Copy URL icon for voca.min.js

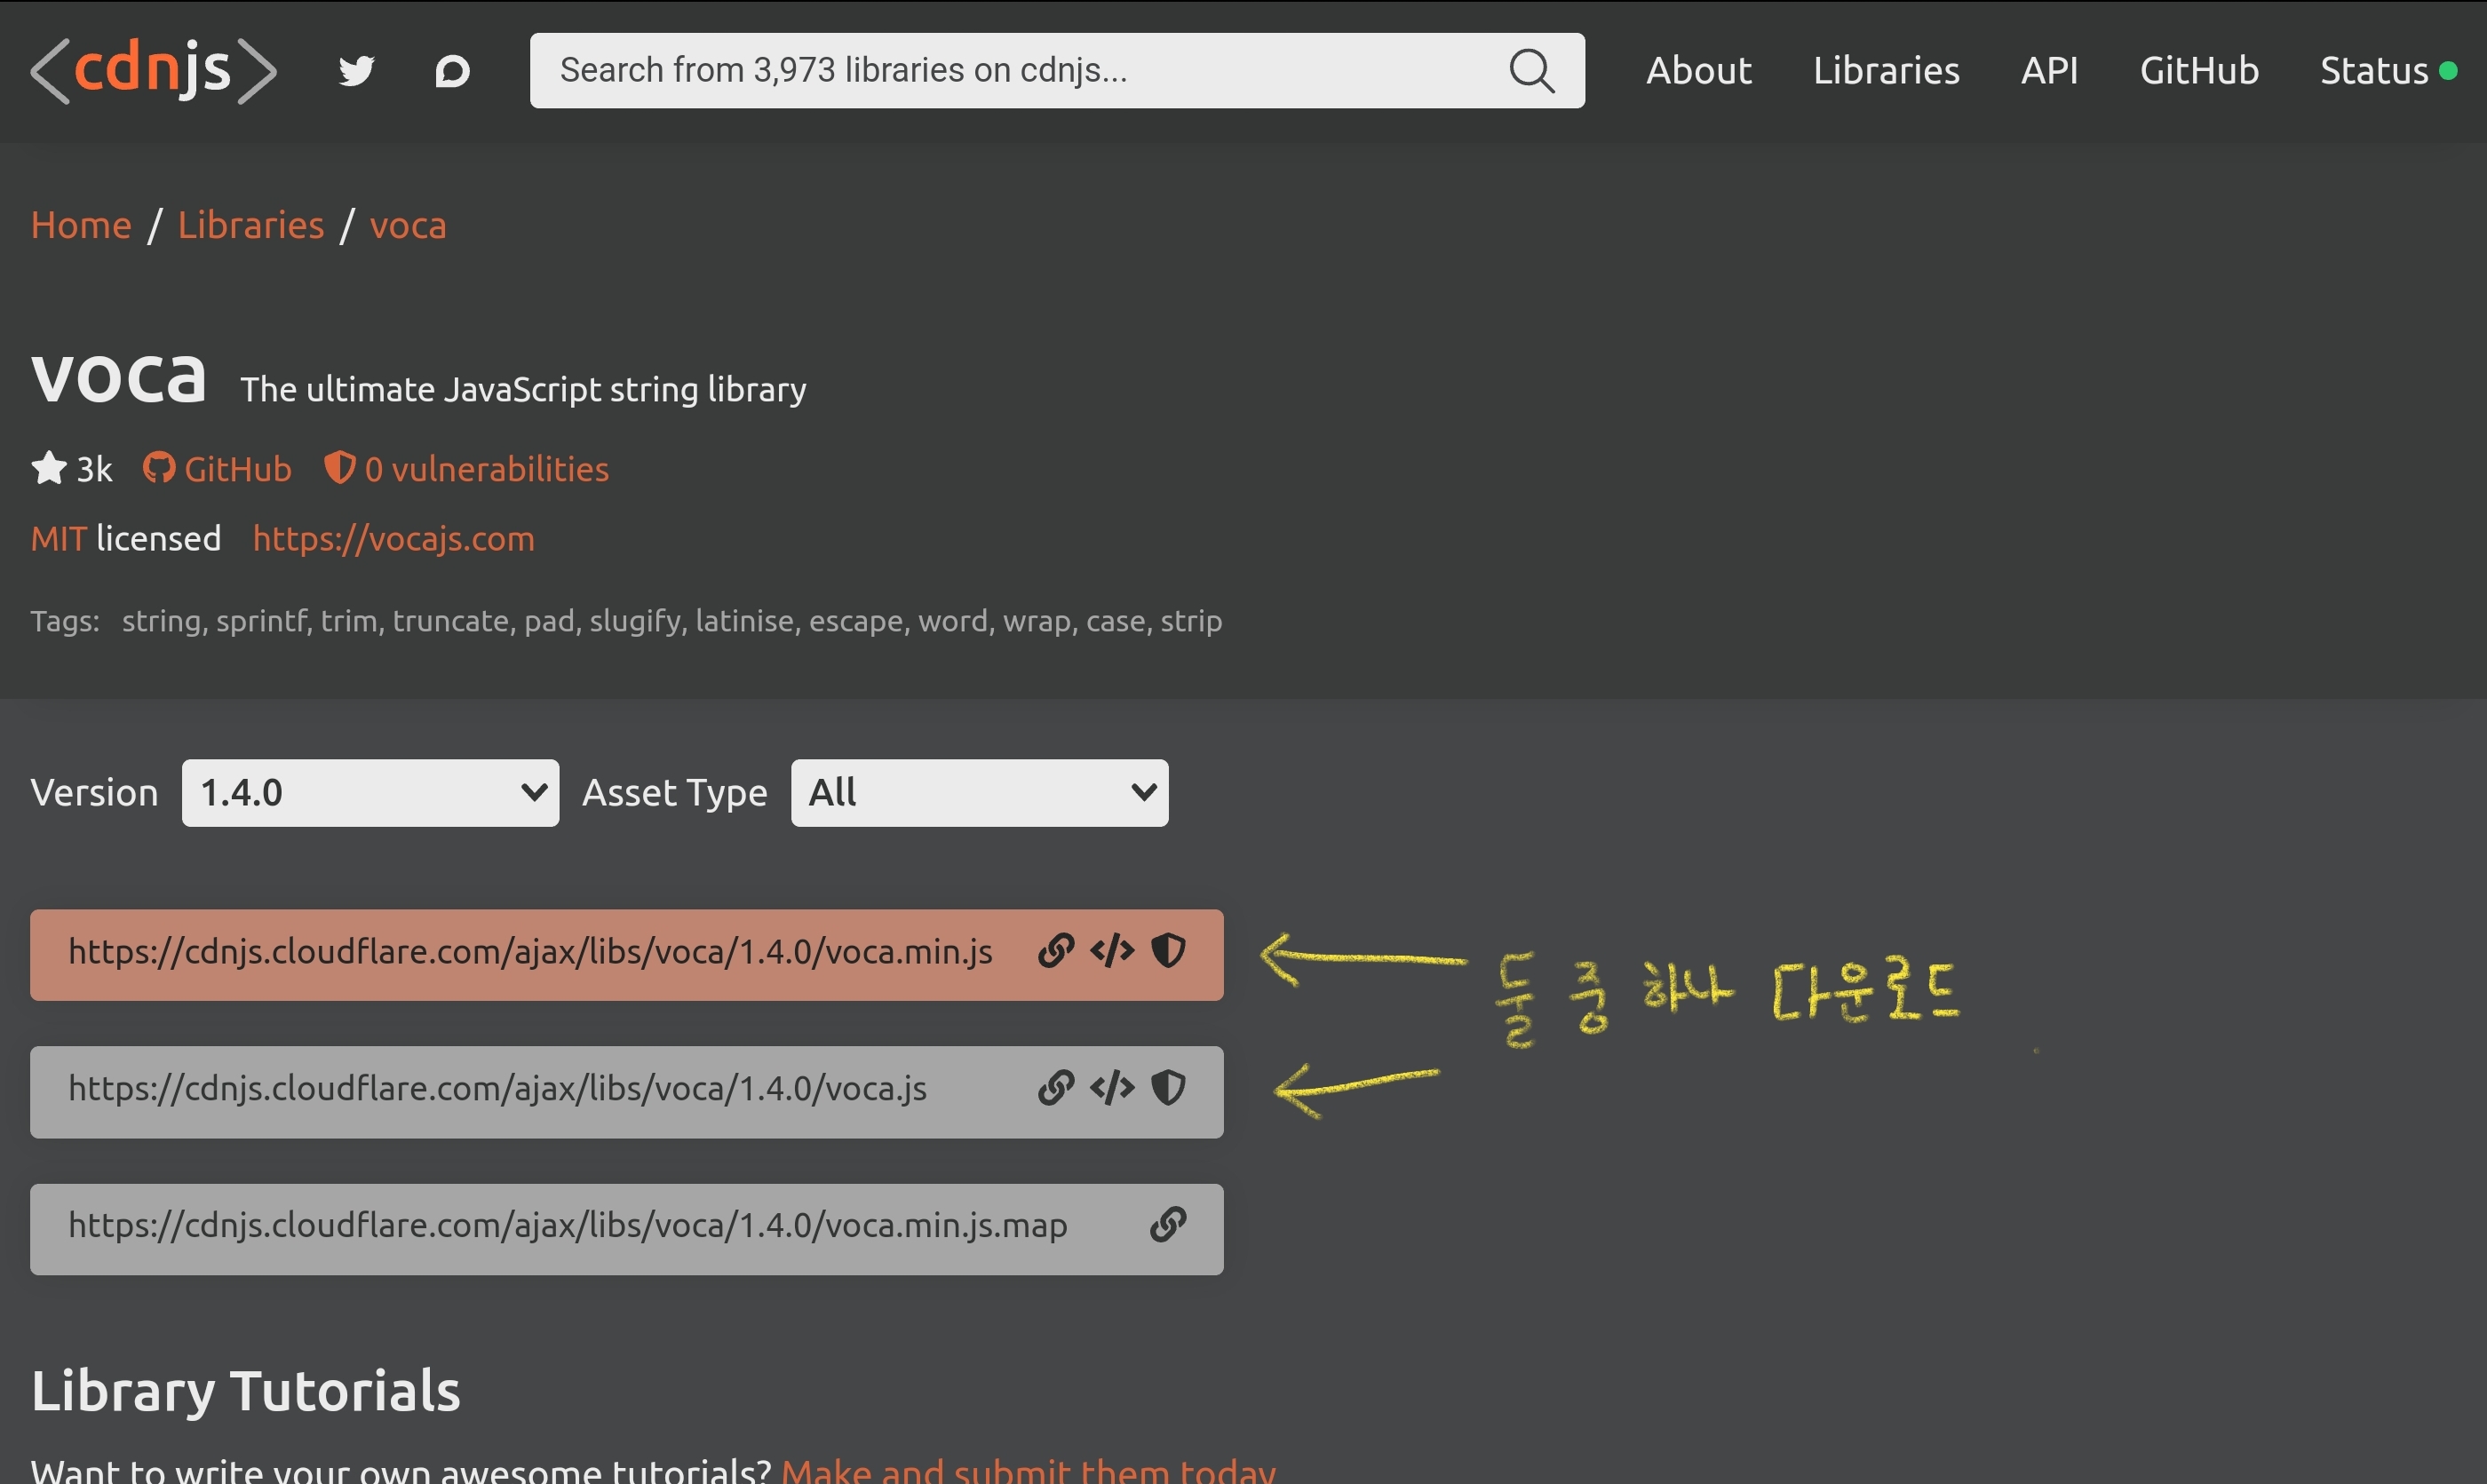coord(1056,950)
